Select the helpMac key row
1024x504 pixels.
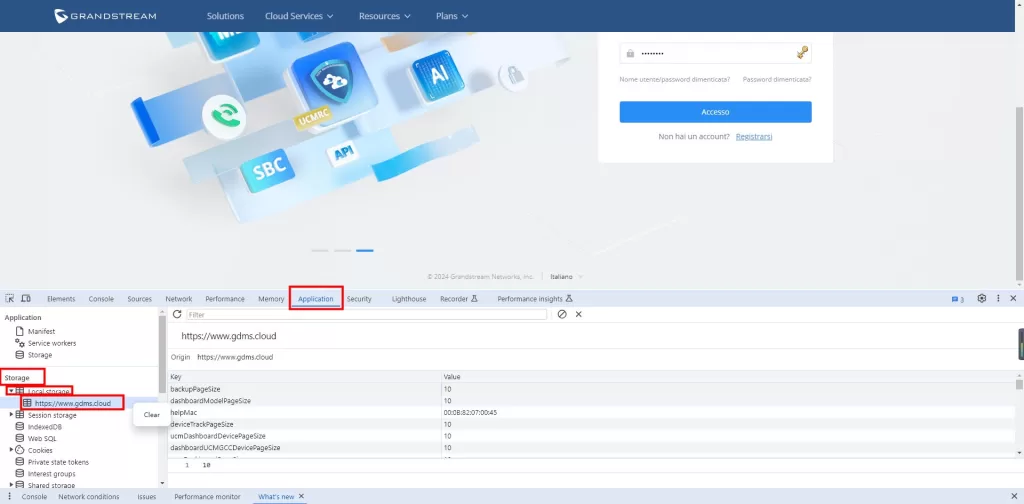[x=591, y=413]
